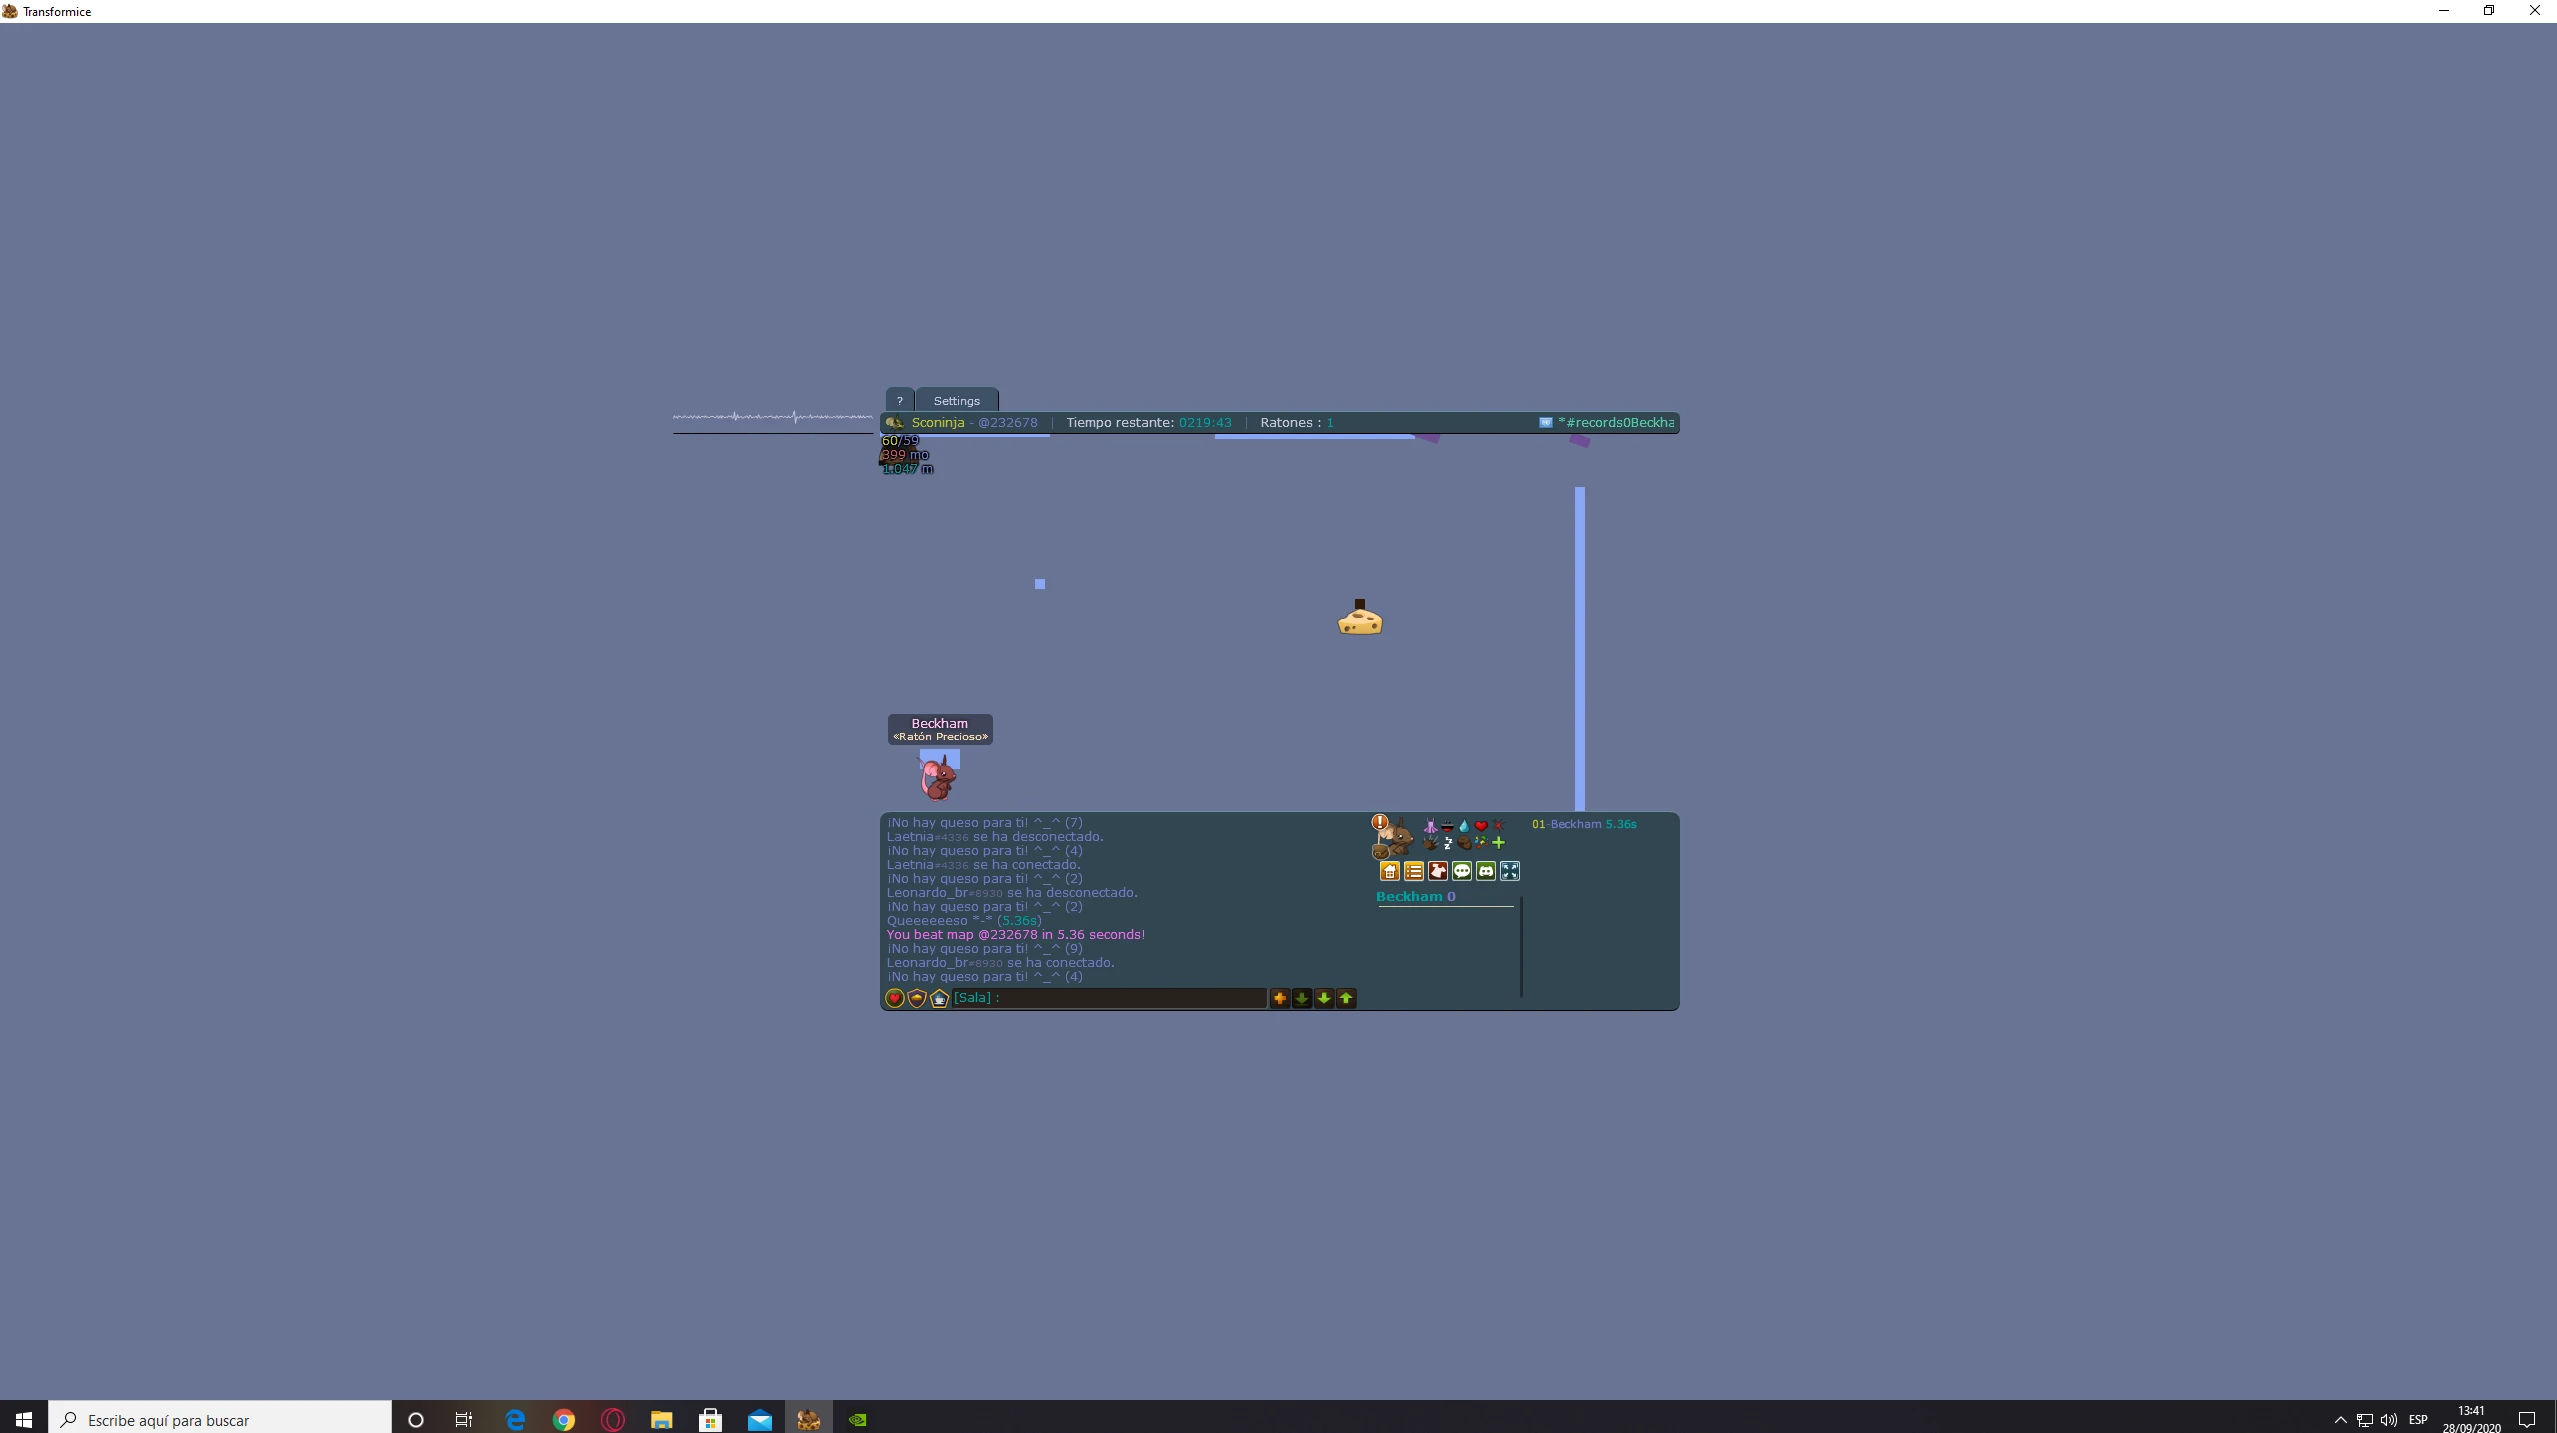Open File Explorer from the taskbar
This screenshot has width=2557, height=1433.
coord(662,1419)
